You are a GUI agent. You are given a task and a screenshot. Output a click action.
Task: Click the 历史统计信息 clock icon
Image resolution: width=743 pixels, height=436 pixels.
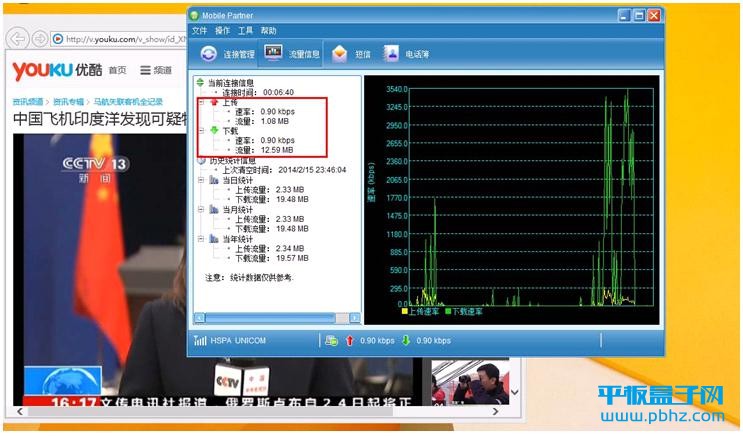tap(201, 161)
